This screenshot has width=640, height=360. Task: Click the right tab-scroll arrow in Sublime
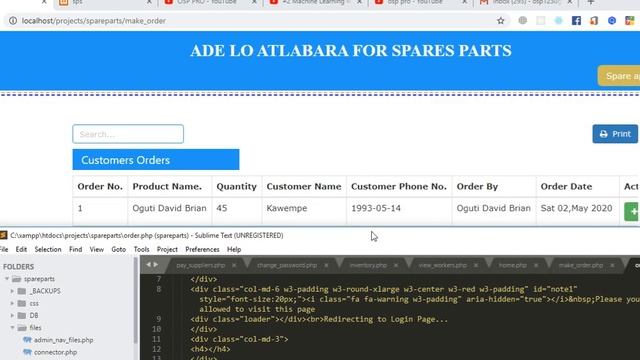(156, 265)
